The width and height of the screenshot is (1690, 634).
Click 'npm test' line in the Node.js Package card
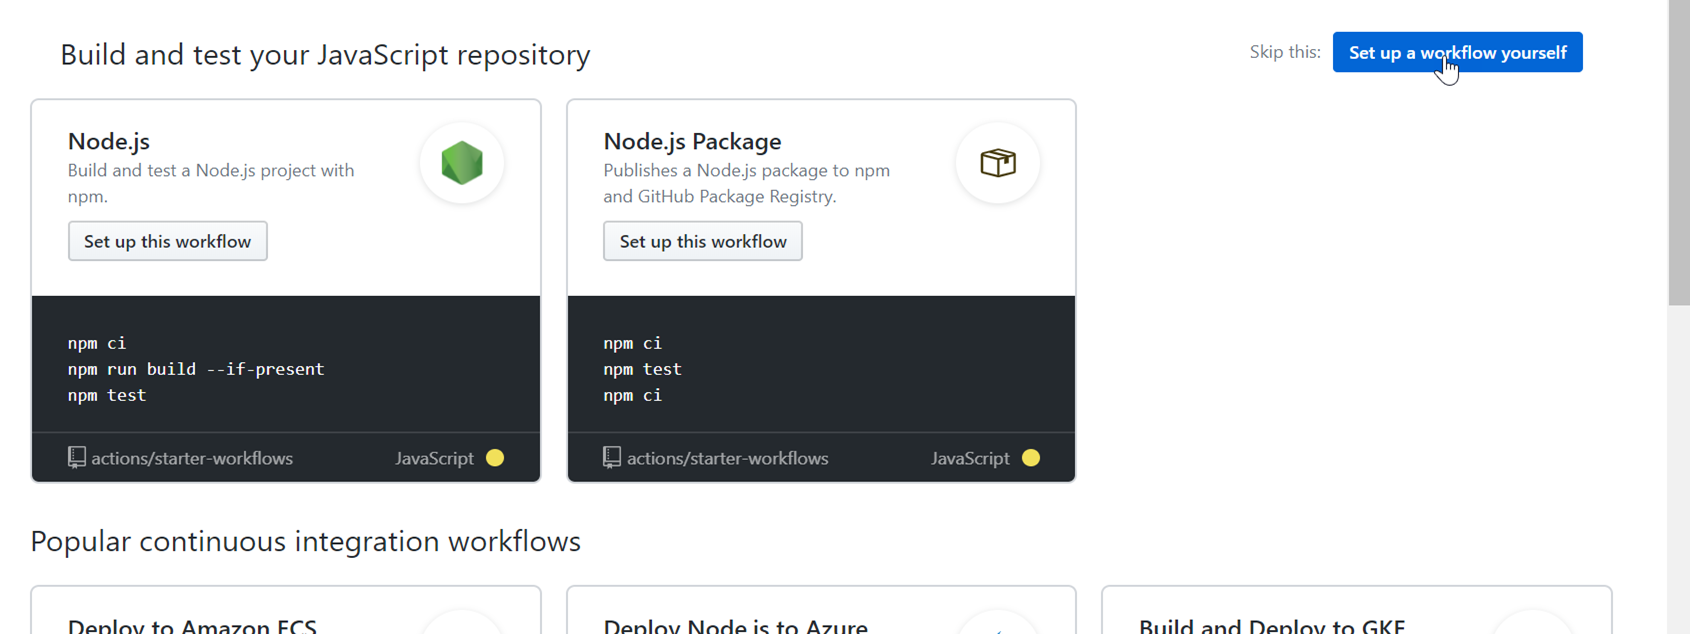coord(643,369)
